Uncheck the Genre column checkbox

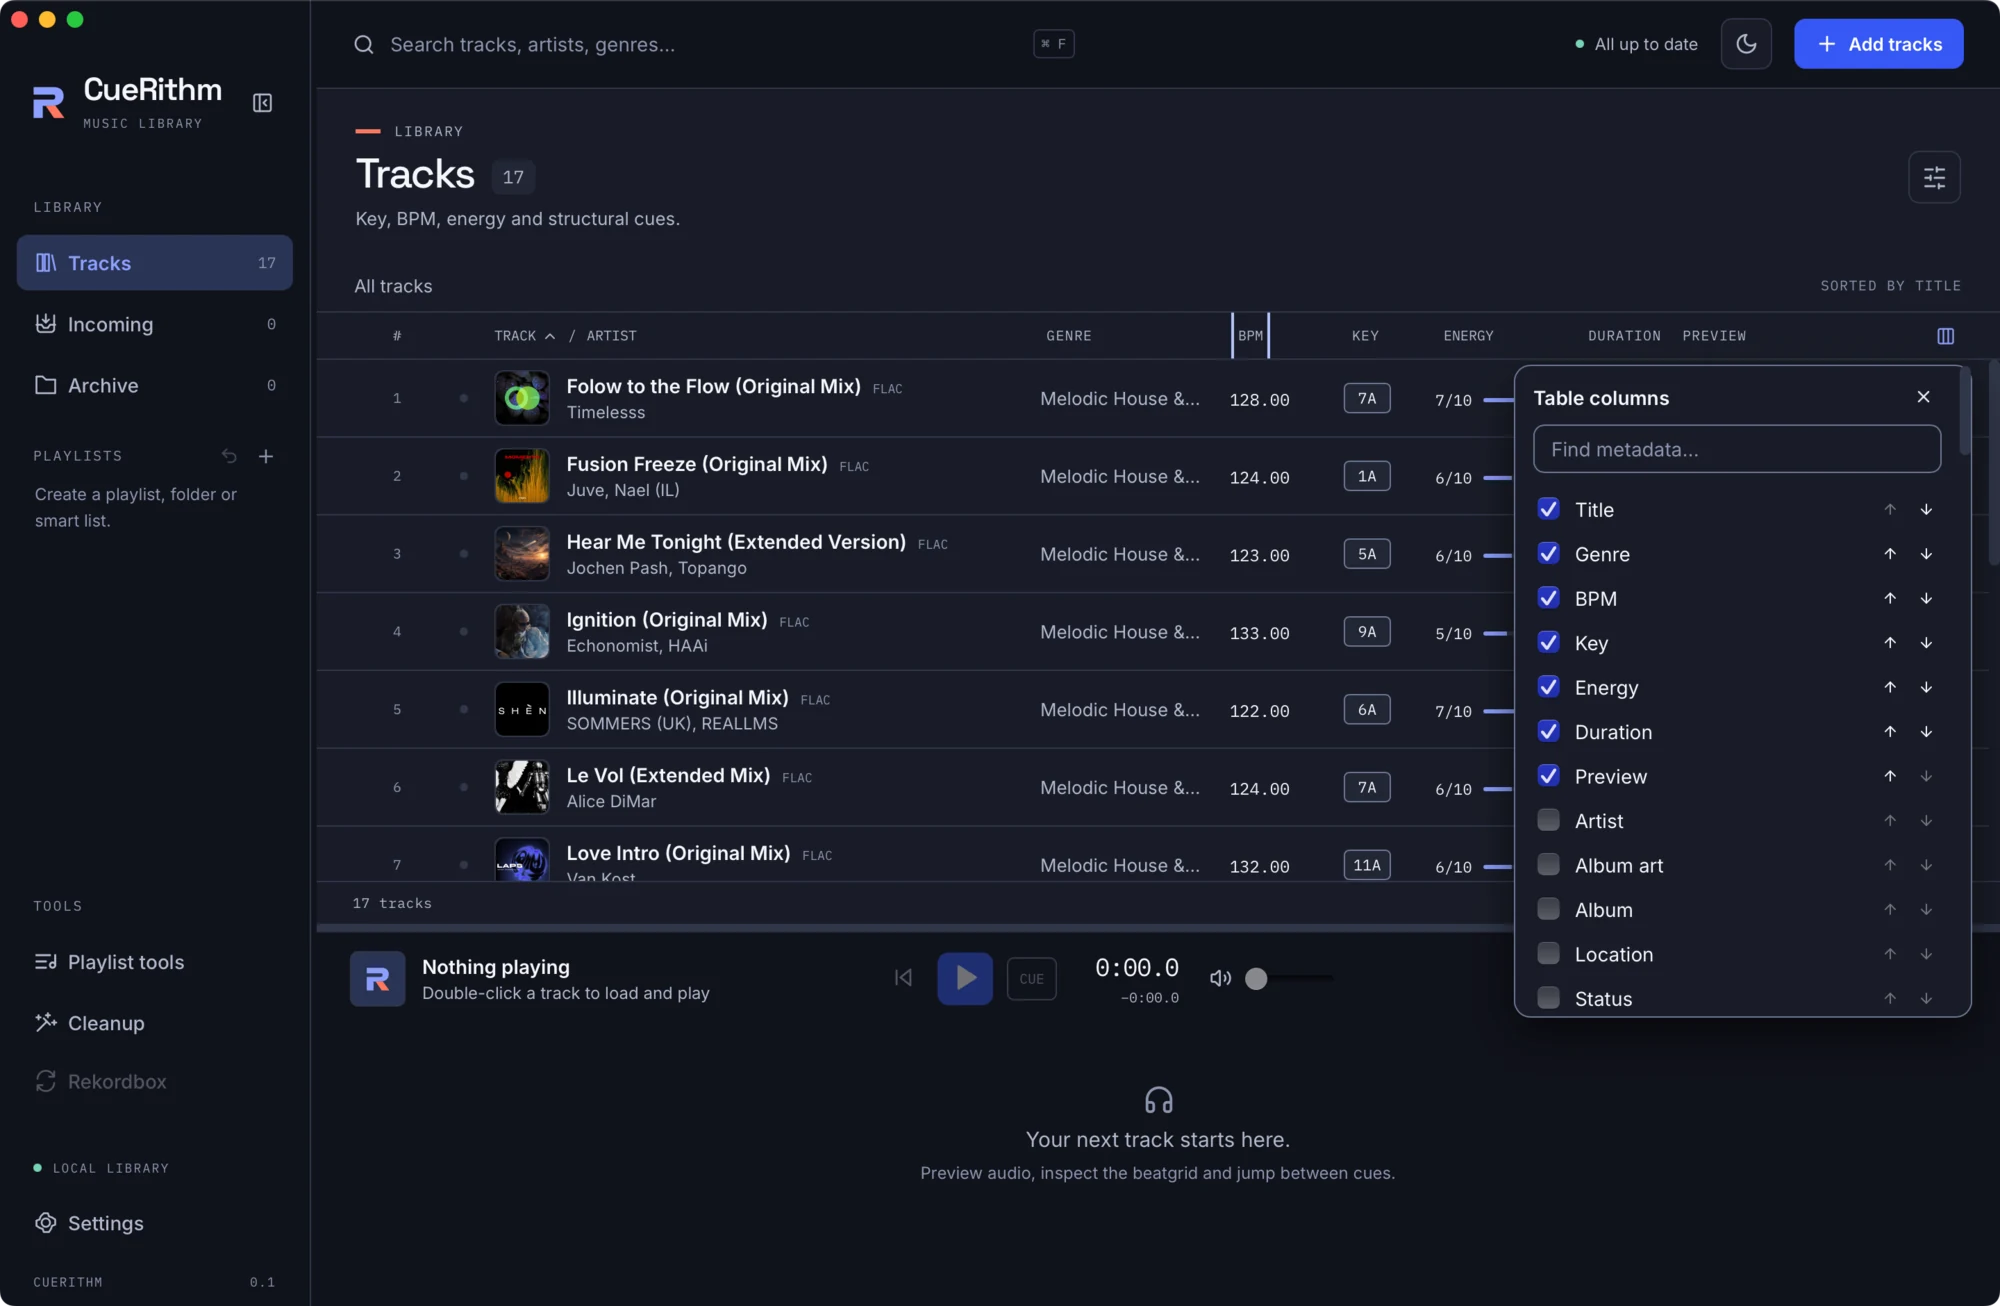[x=1548, y=553]
